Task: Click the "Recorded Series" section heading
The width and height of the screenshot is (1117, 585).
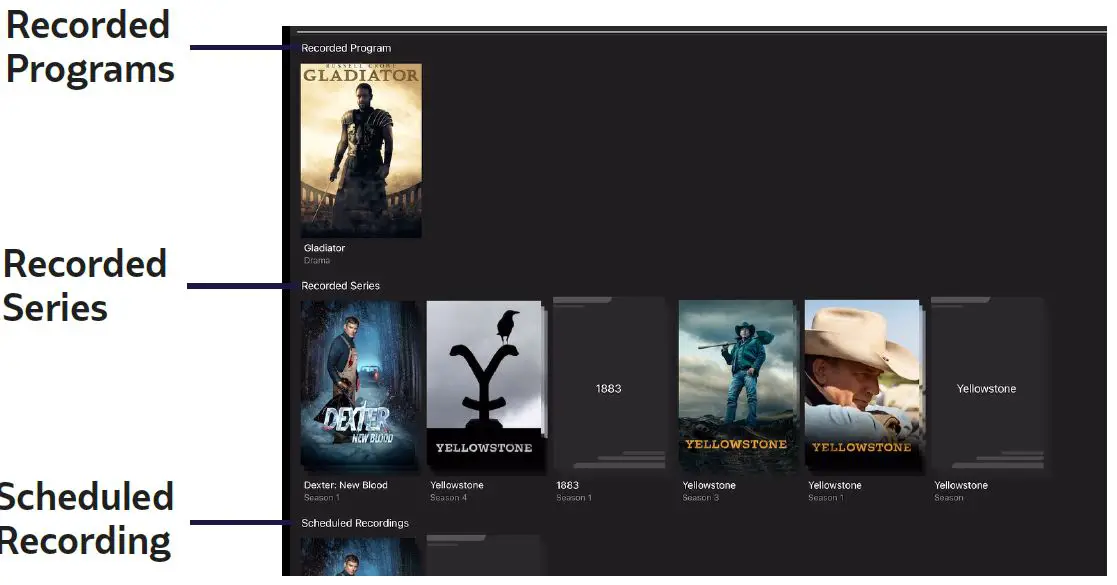Action: [341, 286]
